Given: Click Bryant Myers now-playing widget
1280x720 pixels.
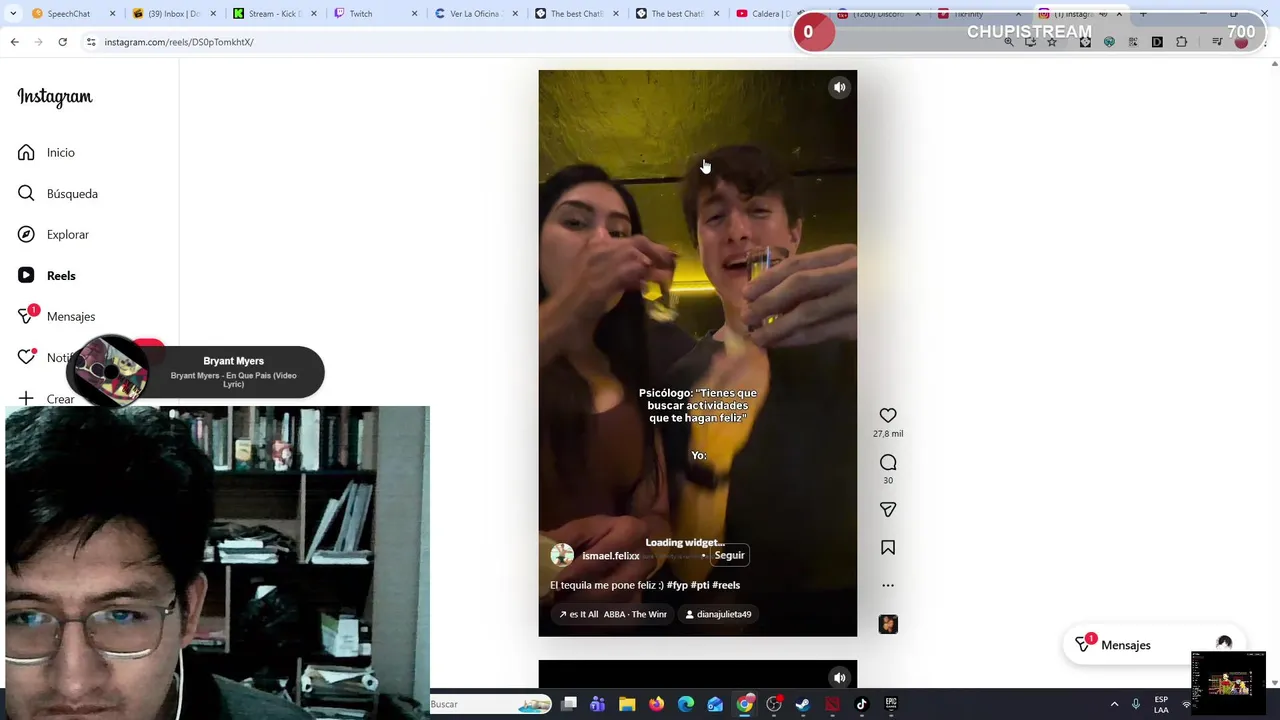Looking at the screenshot, I should [196, 372].
